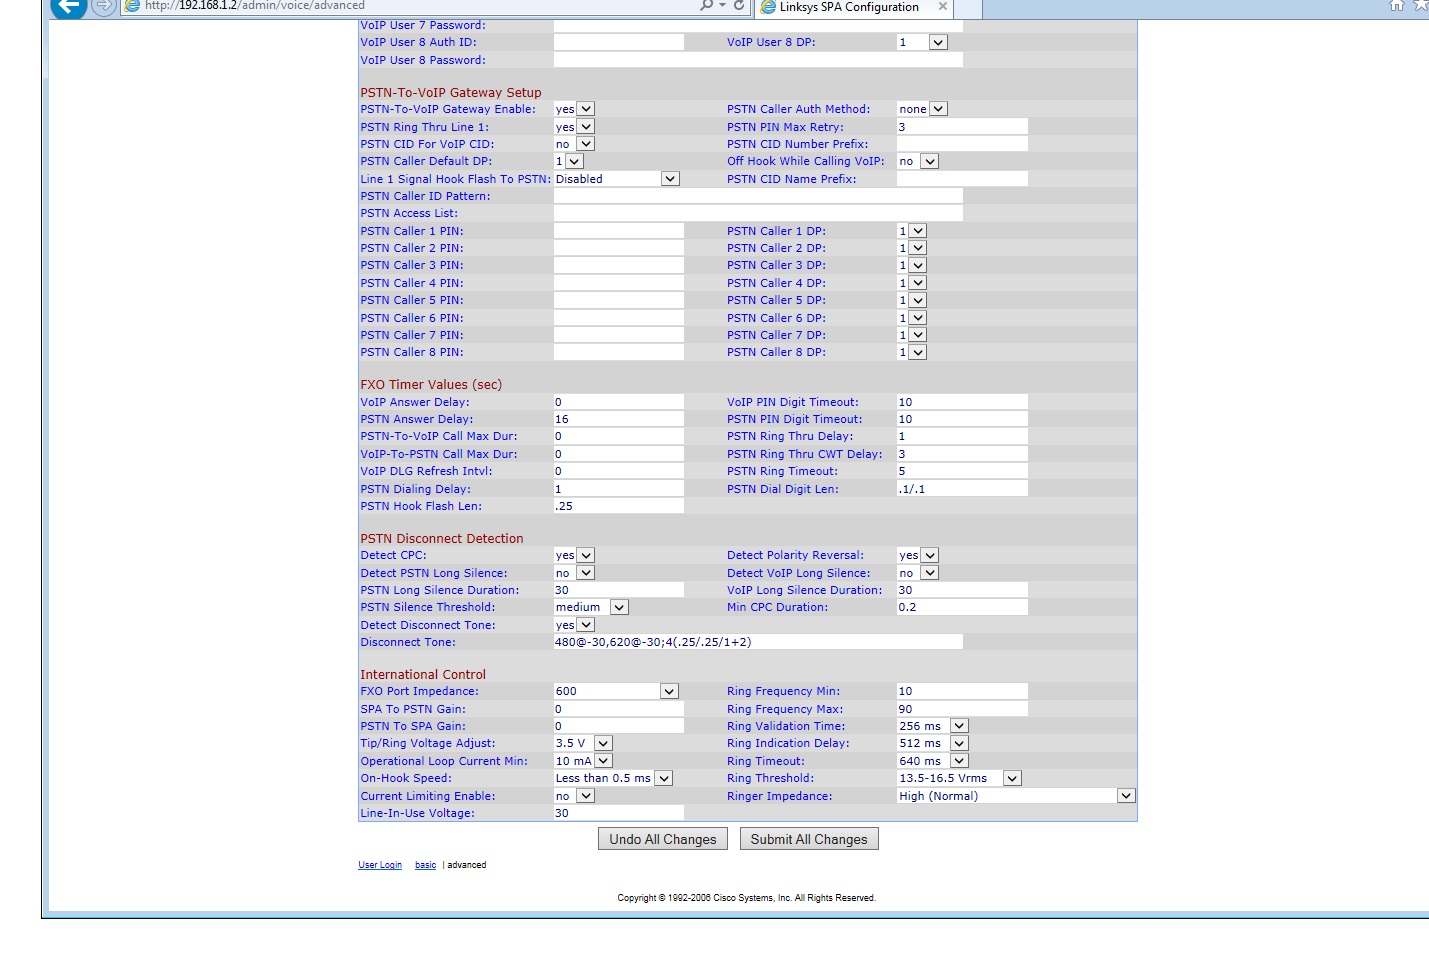The height and width of the screenshot is (961, 1429).
Task: Click the browser home icon
Action: 1397,6
